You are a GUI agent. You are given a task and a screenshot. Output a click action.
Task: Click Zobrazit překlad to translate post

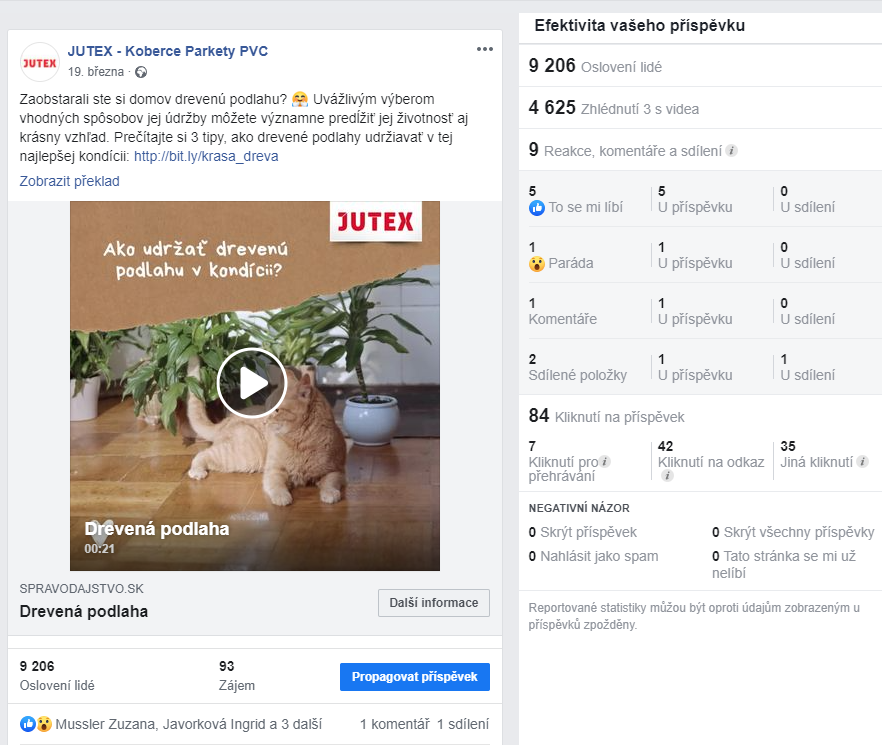(x=69, y=181)
